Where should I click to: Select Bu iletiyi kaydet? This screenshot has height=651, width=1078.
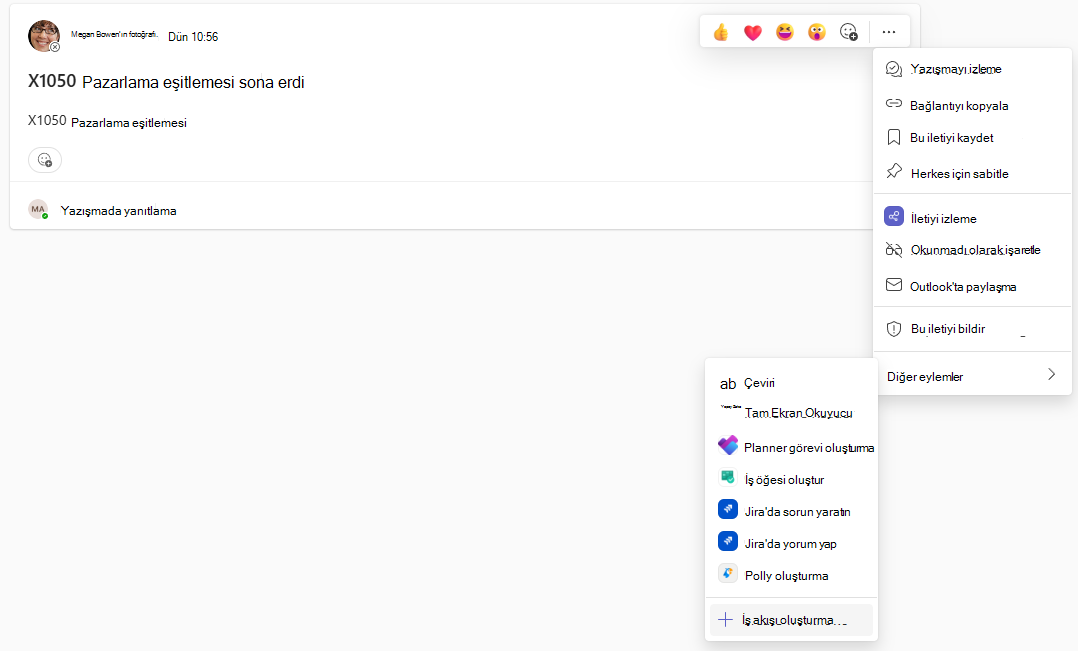click(972, 138)
